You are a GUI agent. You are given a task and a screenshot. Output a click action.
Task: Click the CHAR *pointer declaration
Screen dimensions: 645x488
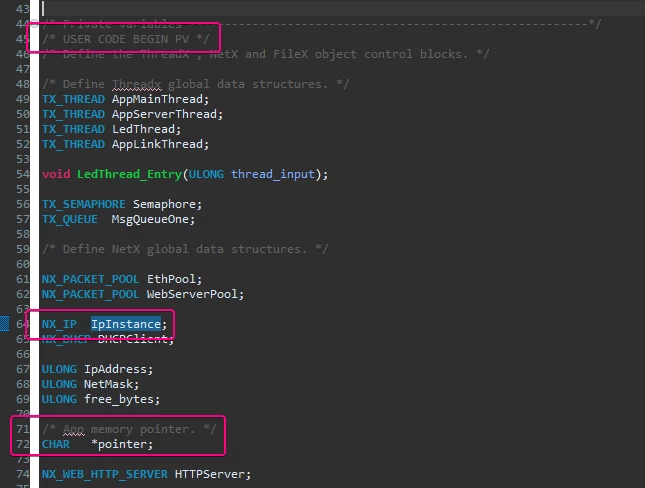point(97,444)
